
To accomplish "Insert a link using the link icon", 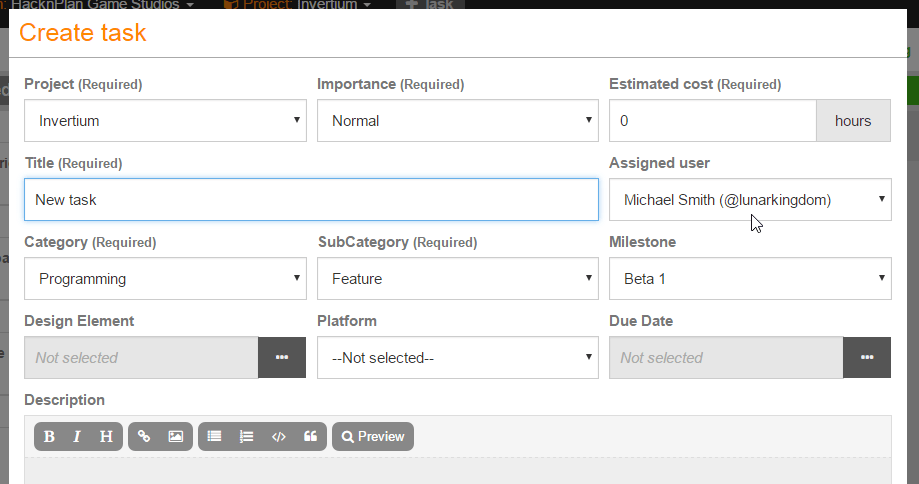I will (x=144, y=436).
